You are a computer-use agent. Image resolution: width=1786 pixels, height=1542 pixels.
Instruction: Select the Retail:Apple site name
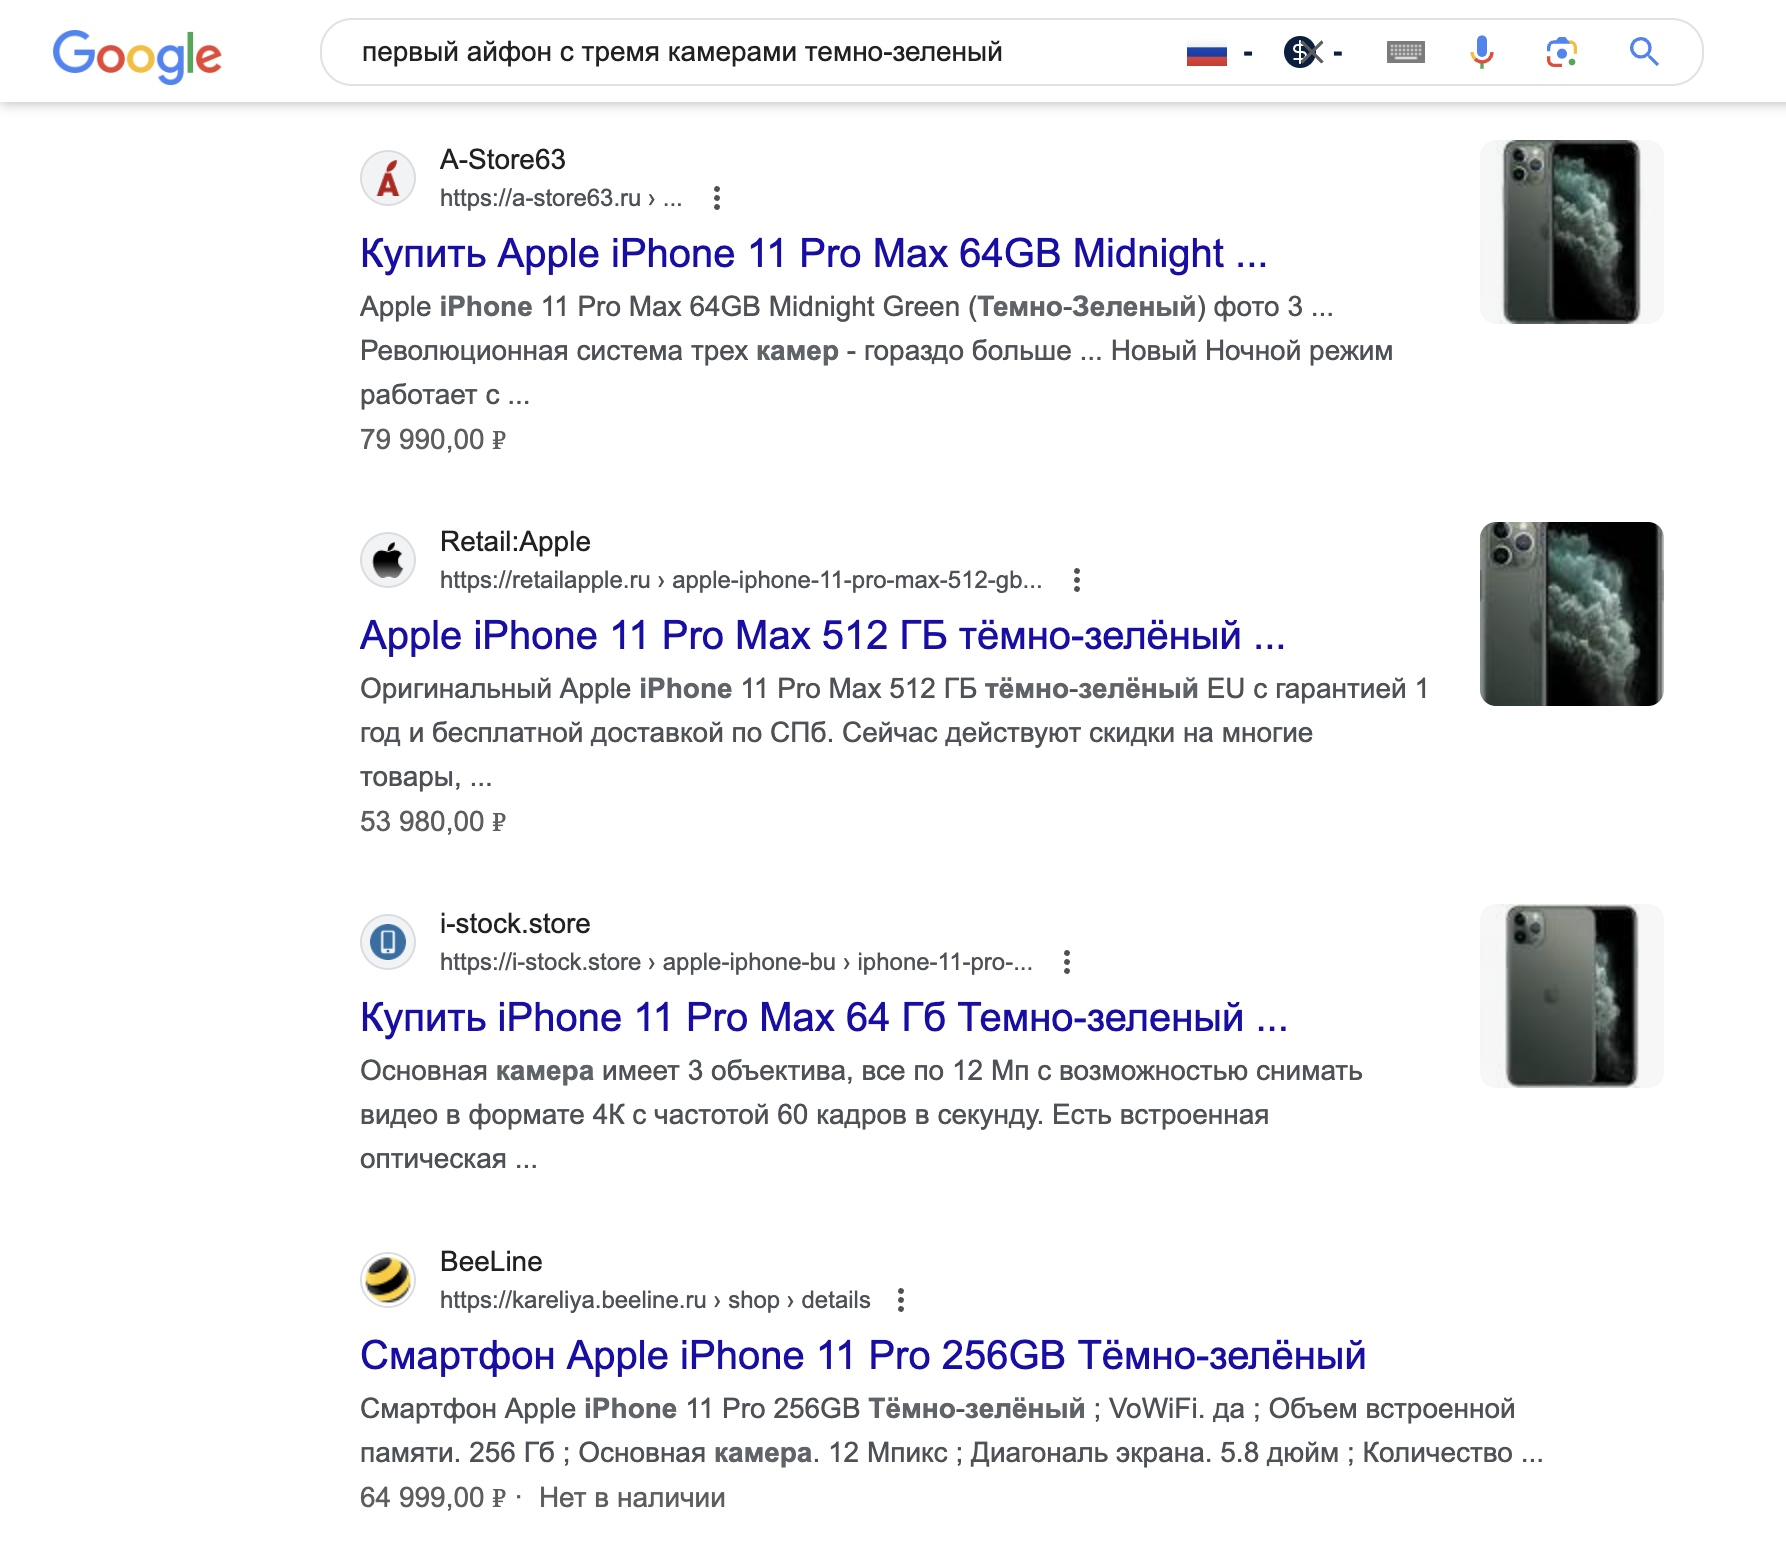pos(515,541)
